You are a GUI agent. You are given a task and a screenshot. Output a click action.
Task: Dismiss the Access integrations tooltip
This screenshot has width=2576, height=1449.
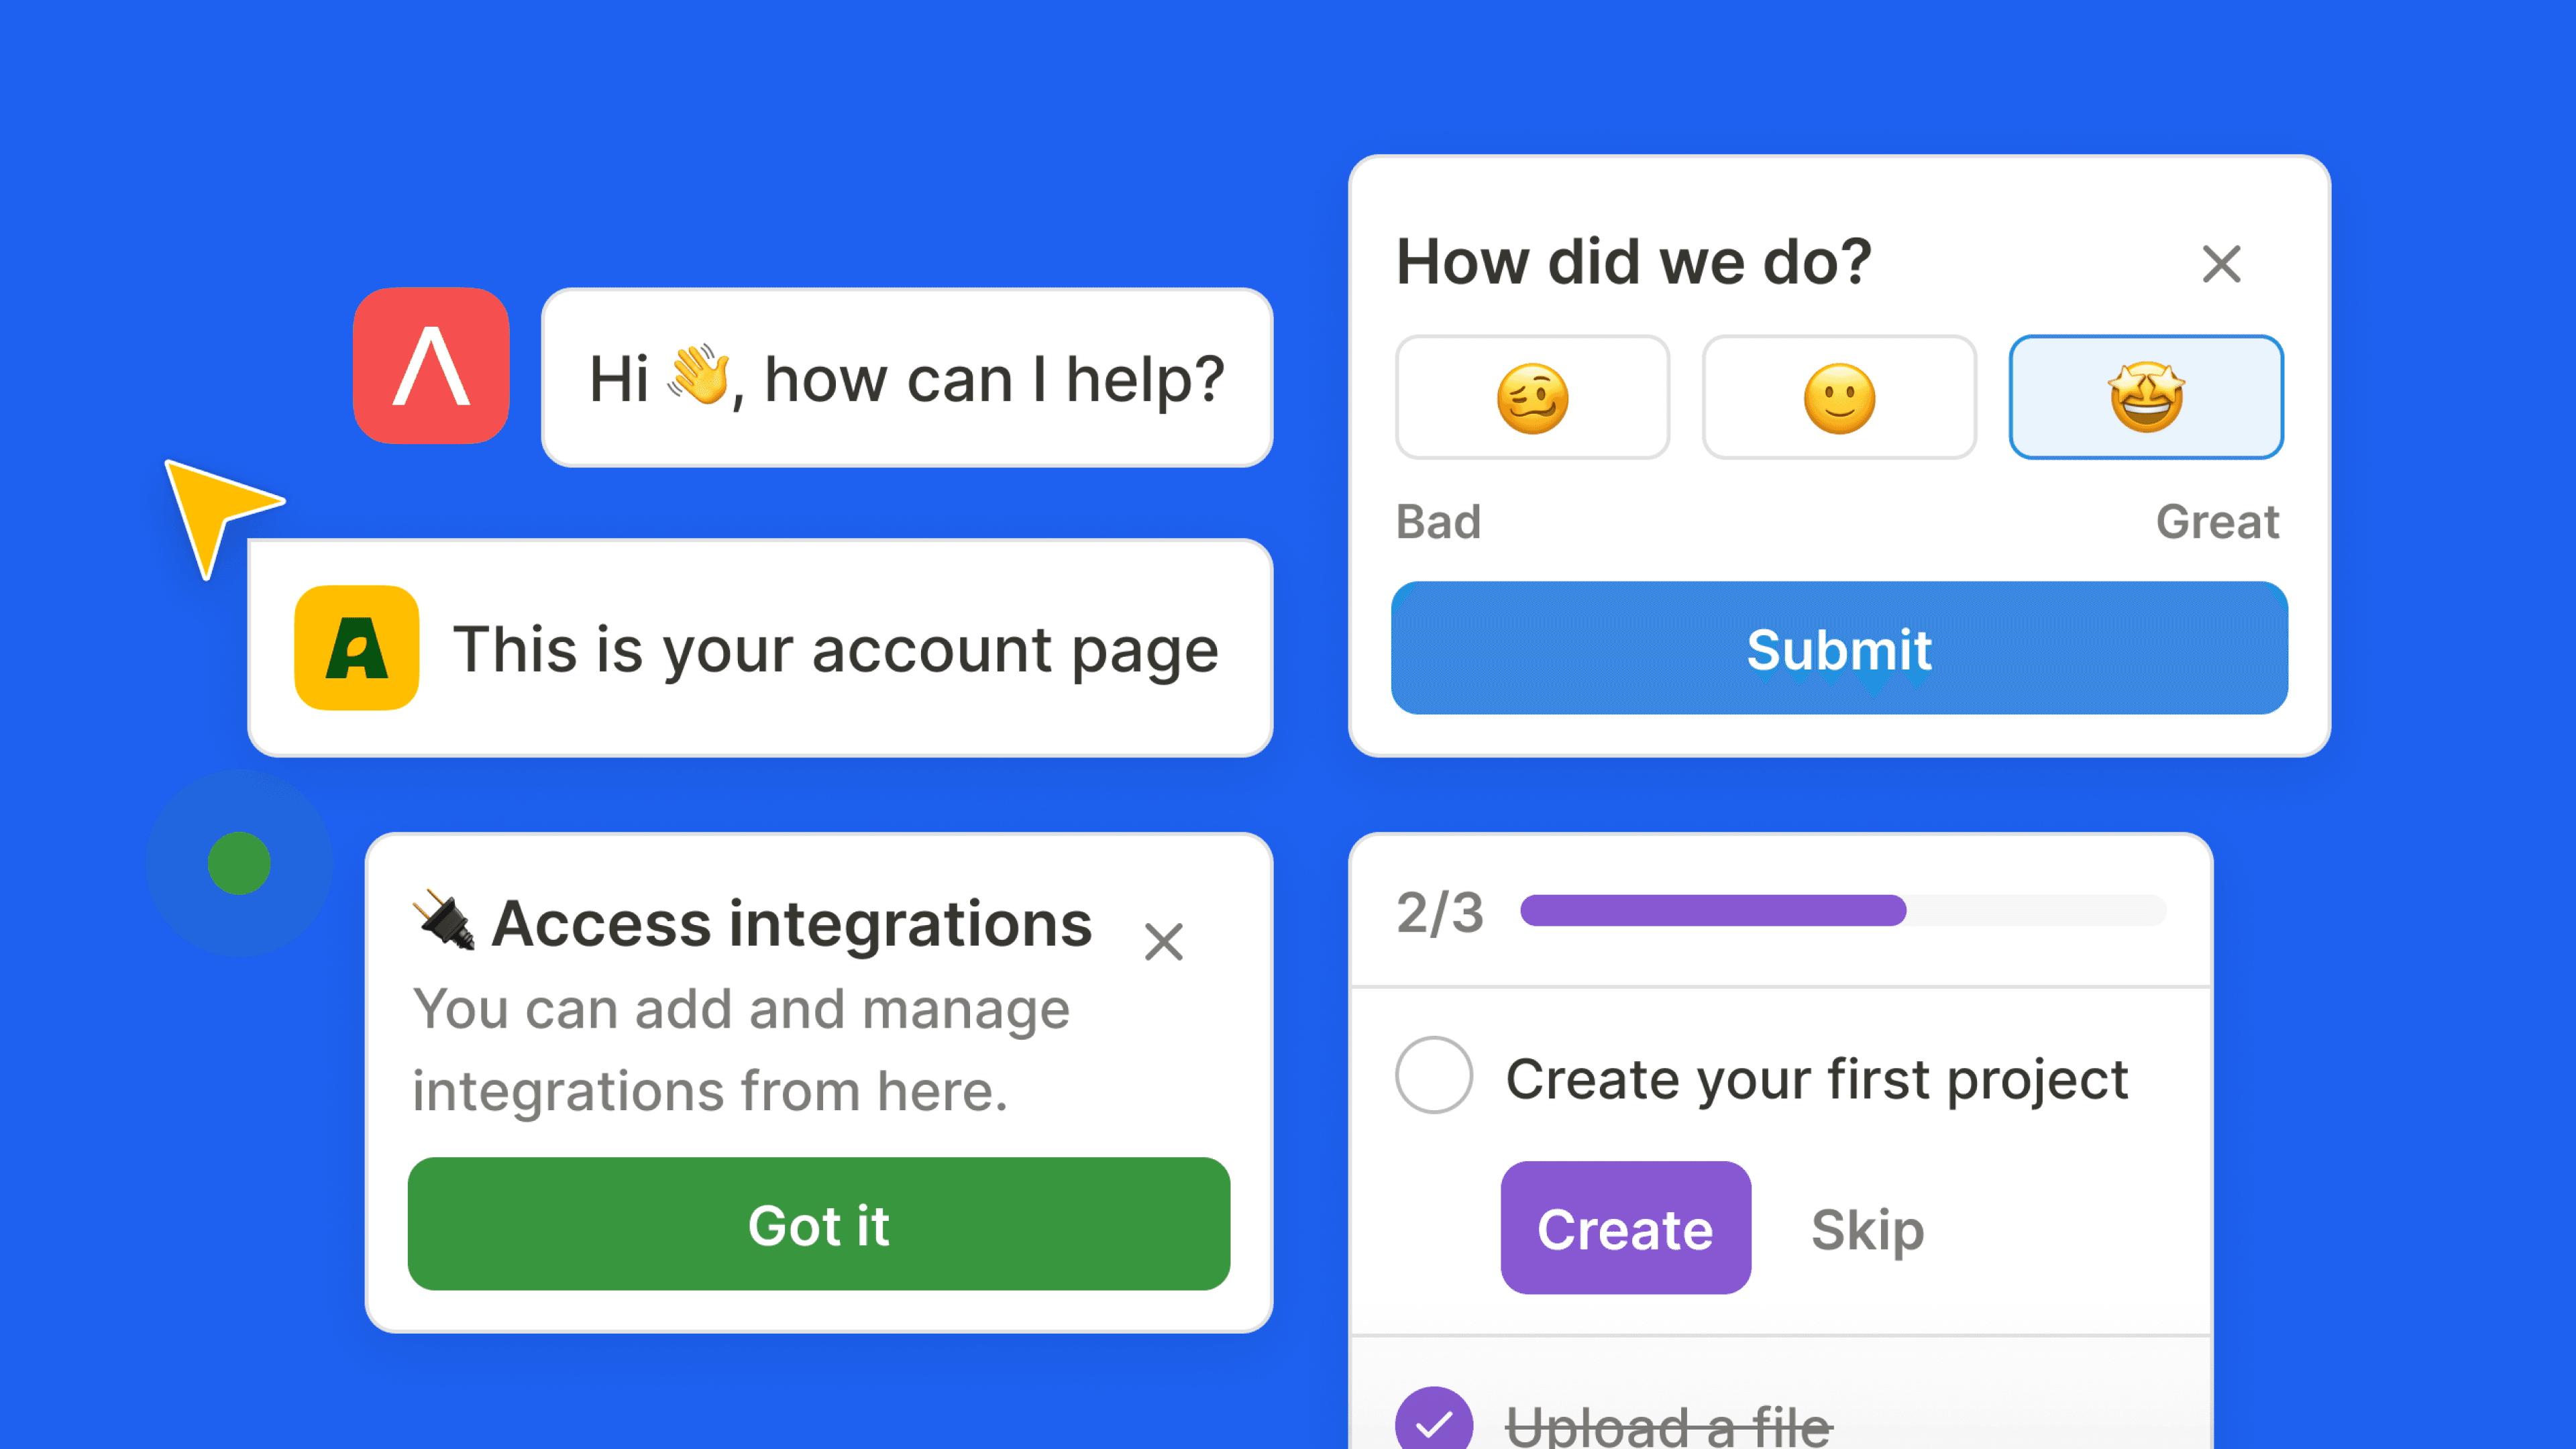pyautogui.click(x=1163, y=942)
